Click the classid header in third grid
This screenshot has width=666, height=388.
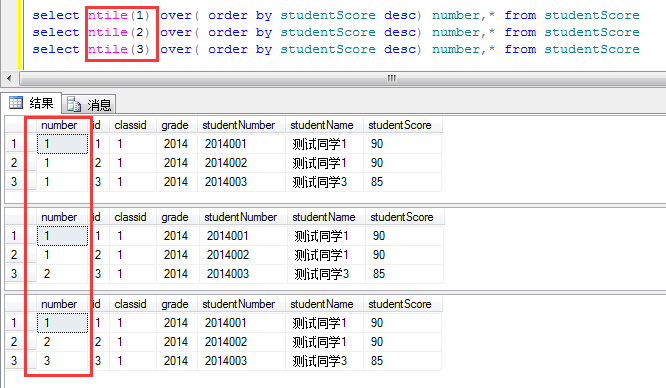130,304
